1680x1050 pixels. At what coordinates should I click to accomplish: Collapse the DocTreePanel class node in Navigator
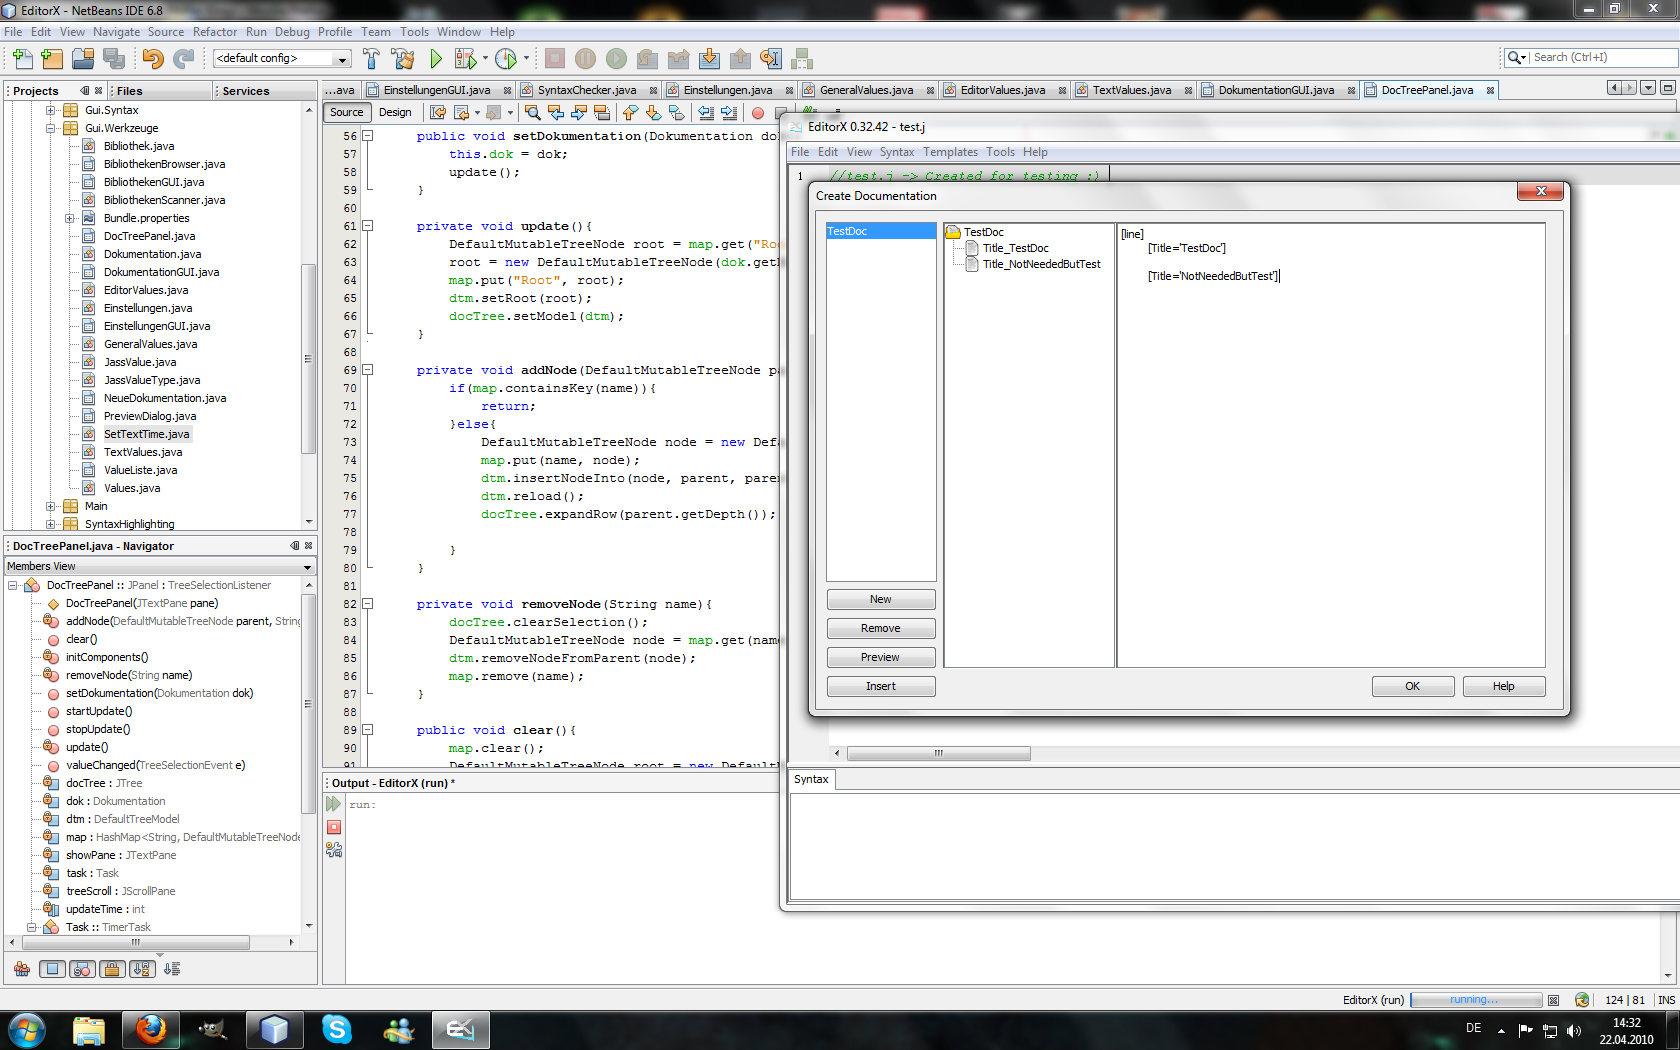pyautogui.click(x=13, y=585)
